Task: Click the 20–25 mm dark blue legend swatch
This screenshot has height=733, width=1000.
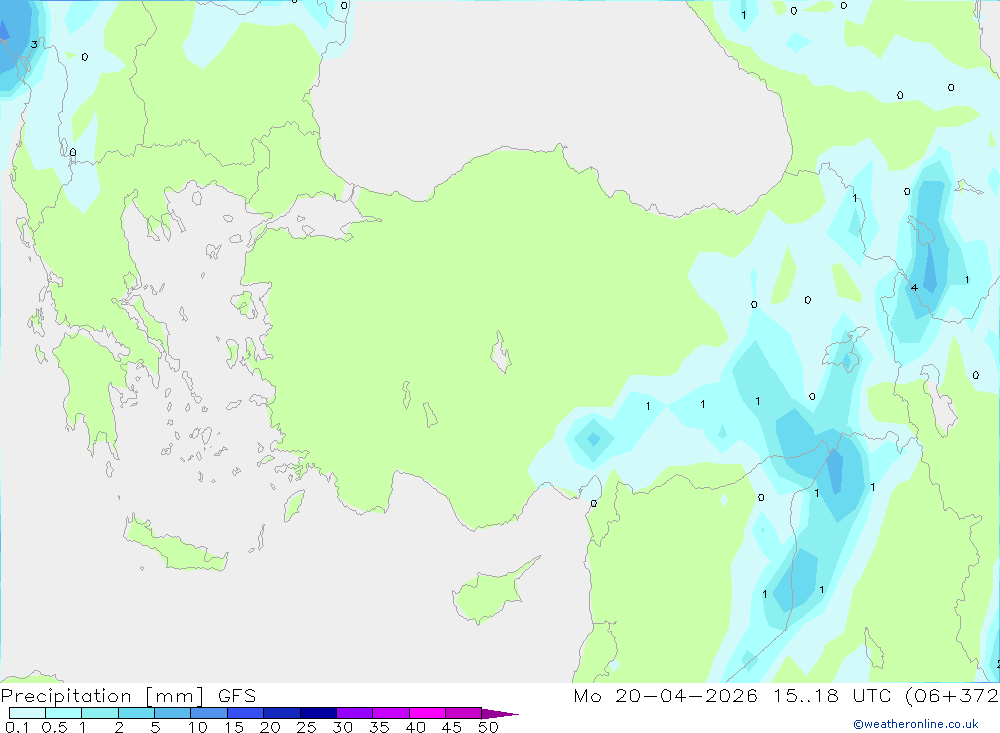Action: 282,713
